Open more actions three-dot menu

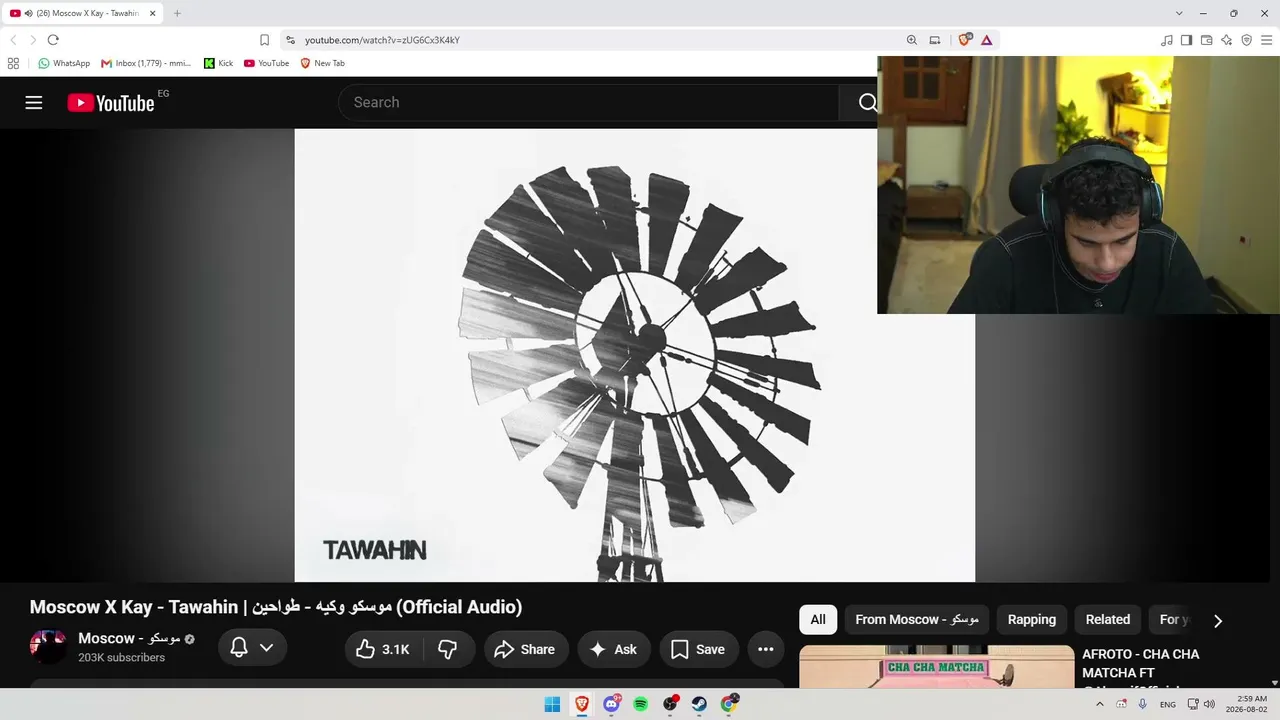(x=766, y=649)
